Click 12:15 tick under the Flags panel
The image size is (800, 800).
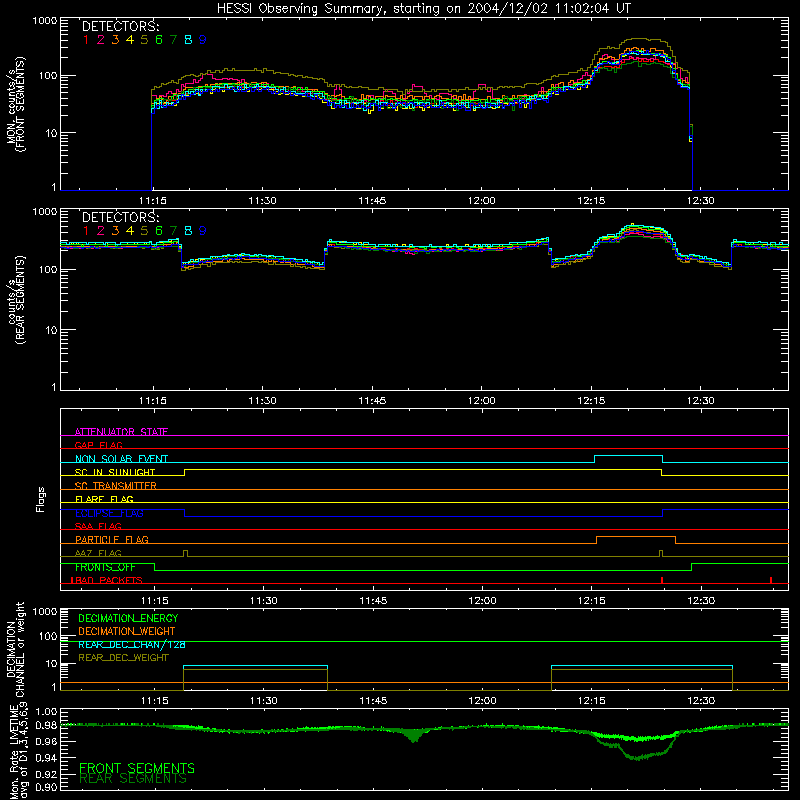click(x=592, y=601)
